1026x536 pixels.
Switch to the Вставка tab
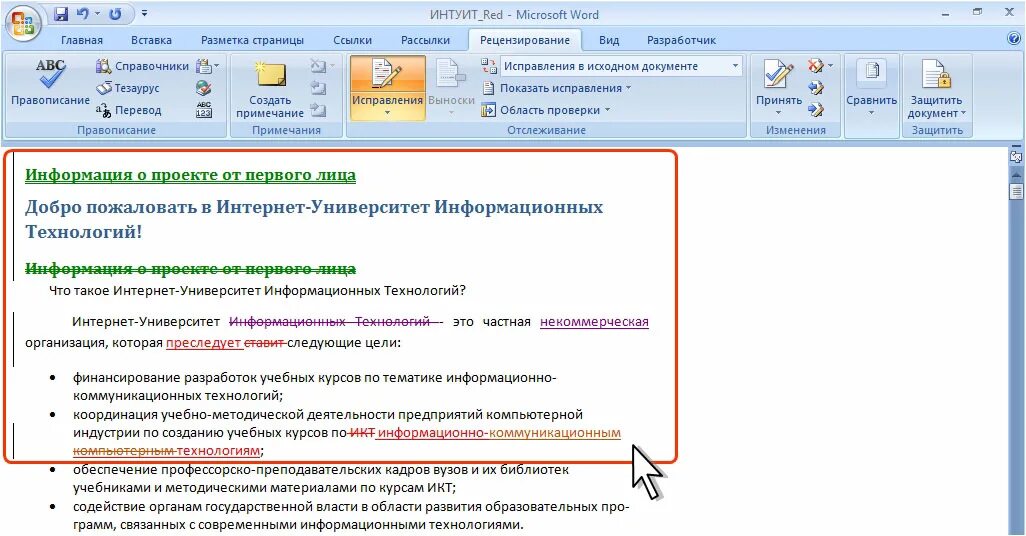151,40
